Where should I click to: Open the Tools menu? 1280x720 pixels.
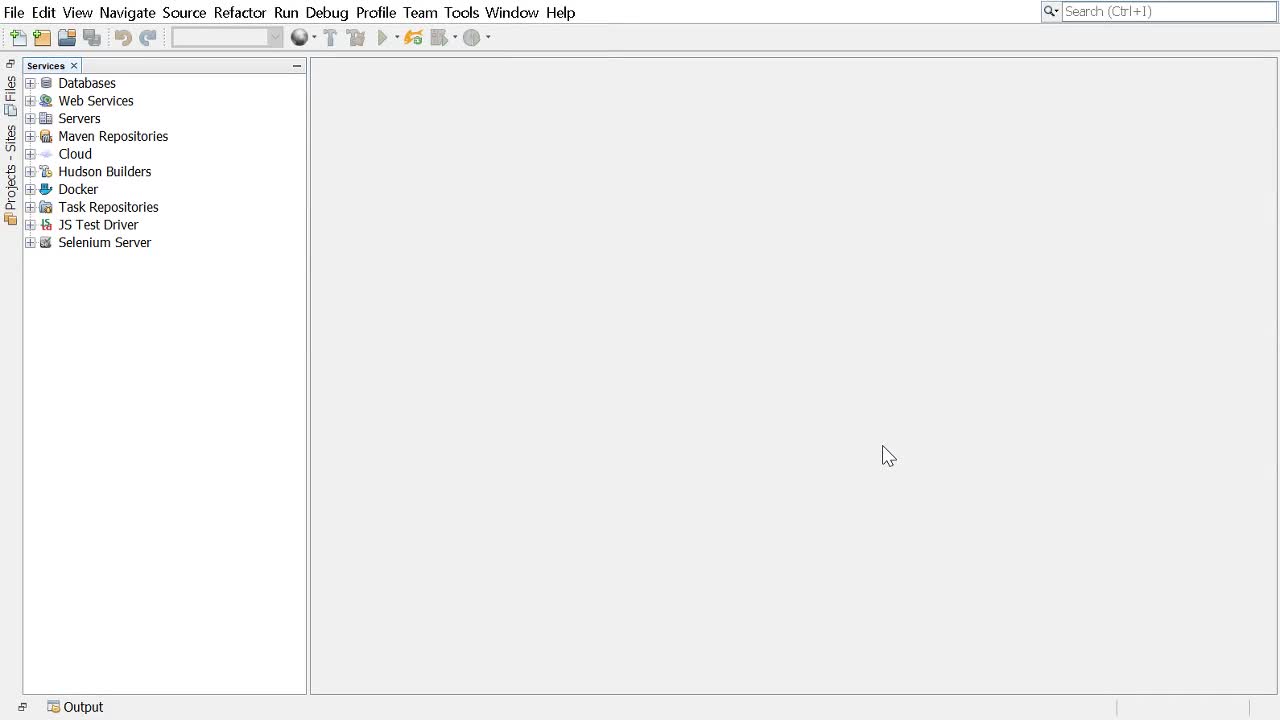click(x=461, y=13)
